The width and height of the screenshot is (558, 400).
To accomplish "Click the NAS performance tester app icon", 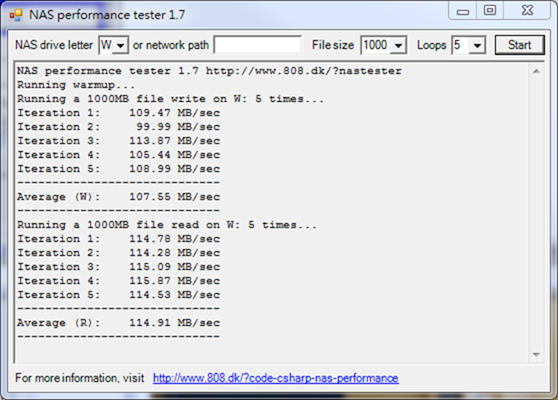I will [16, 15].
